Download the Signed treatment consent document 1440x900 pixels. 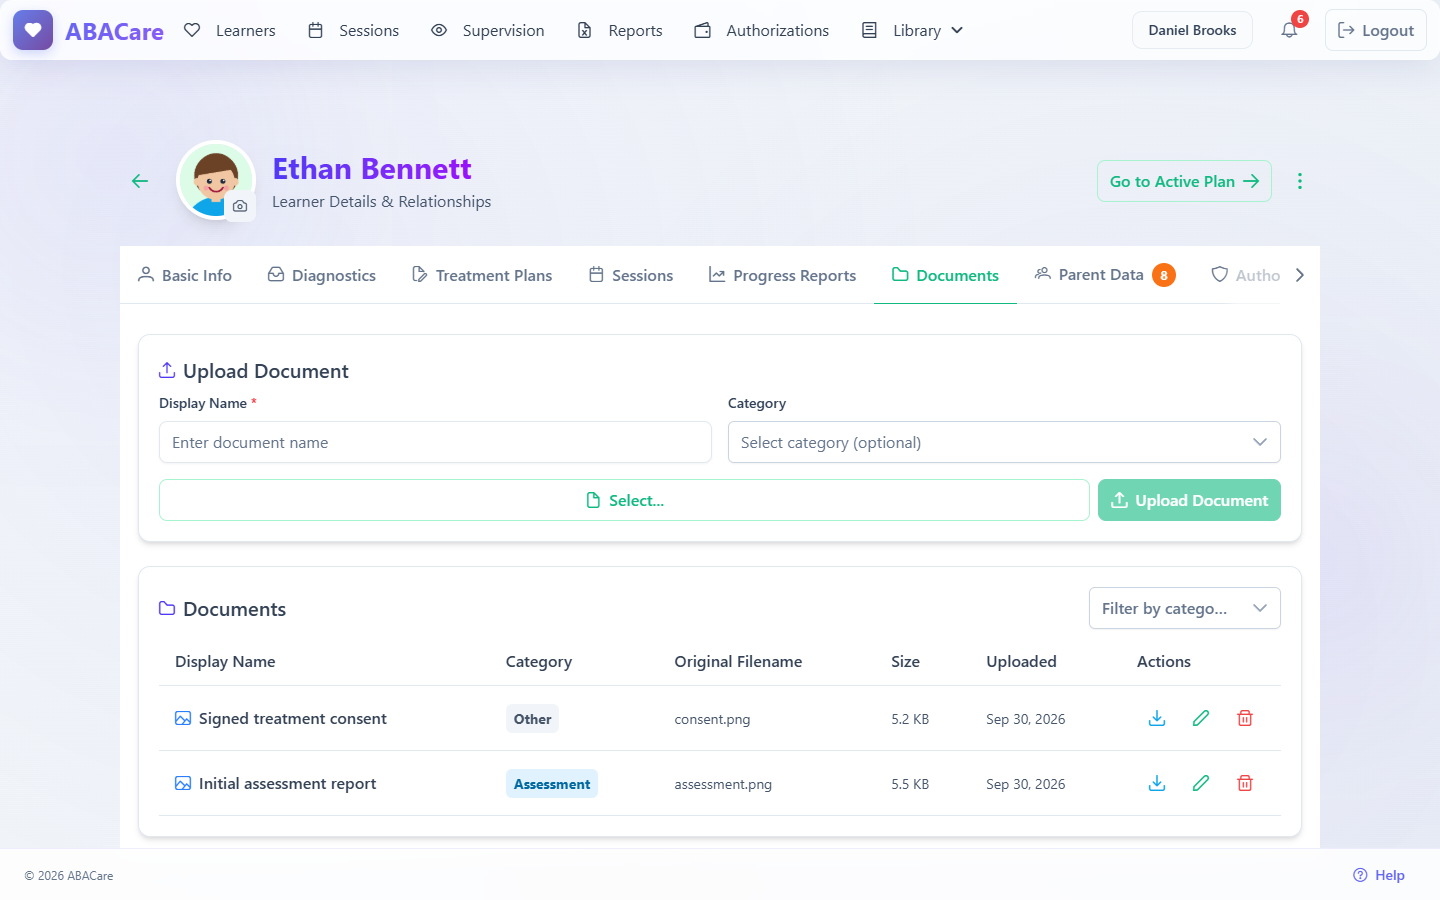point(1157,718)
